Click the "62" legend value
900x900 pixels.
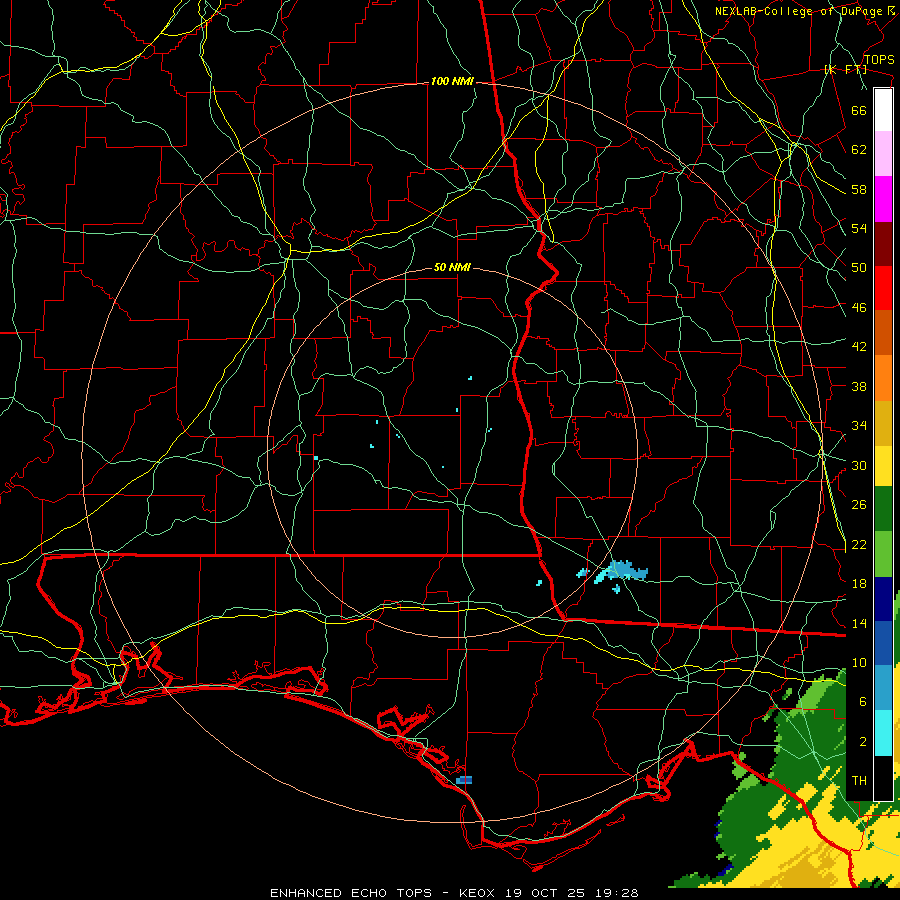[859, 150]
